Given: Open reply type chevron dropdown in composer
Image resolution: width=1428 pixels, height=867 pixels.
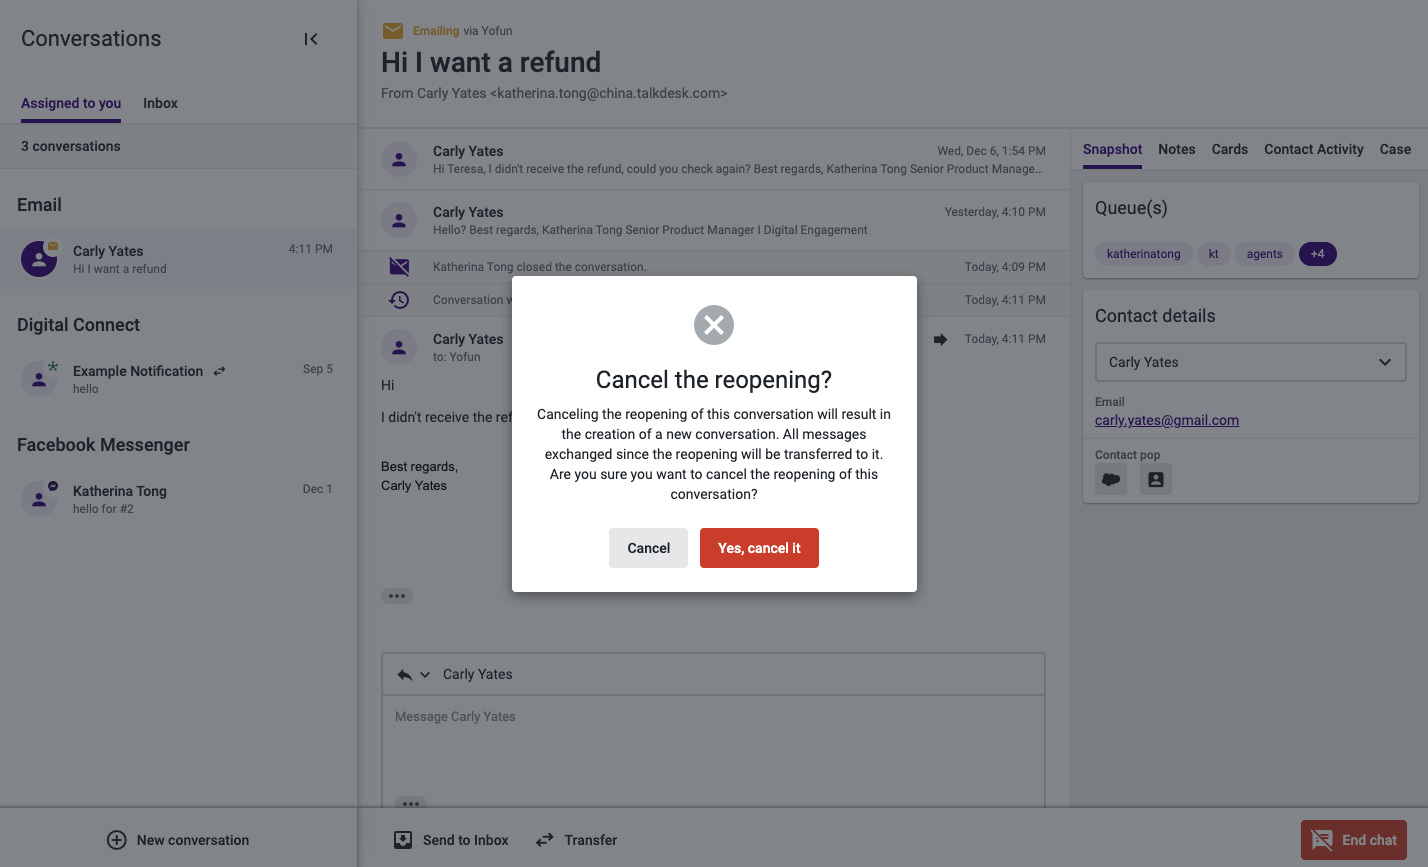Looking at the screenshot, I should 425,675.
